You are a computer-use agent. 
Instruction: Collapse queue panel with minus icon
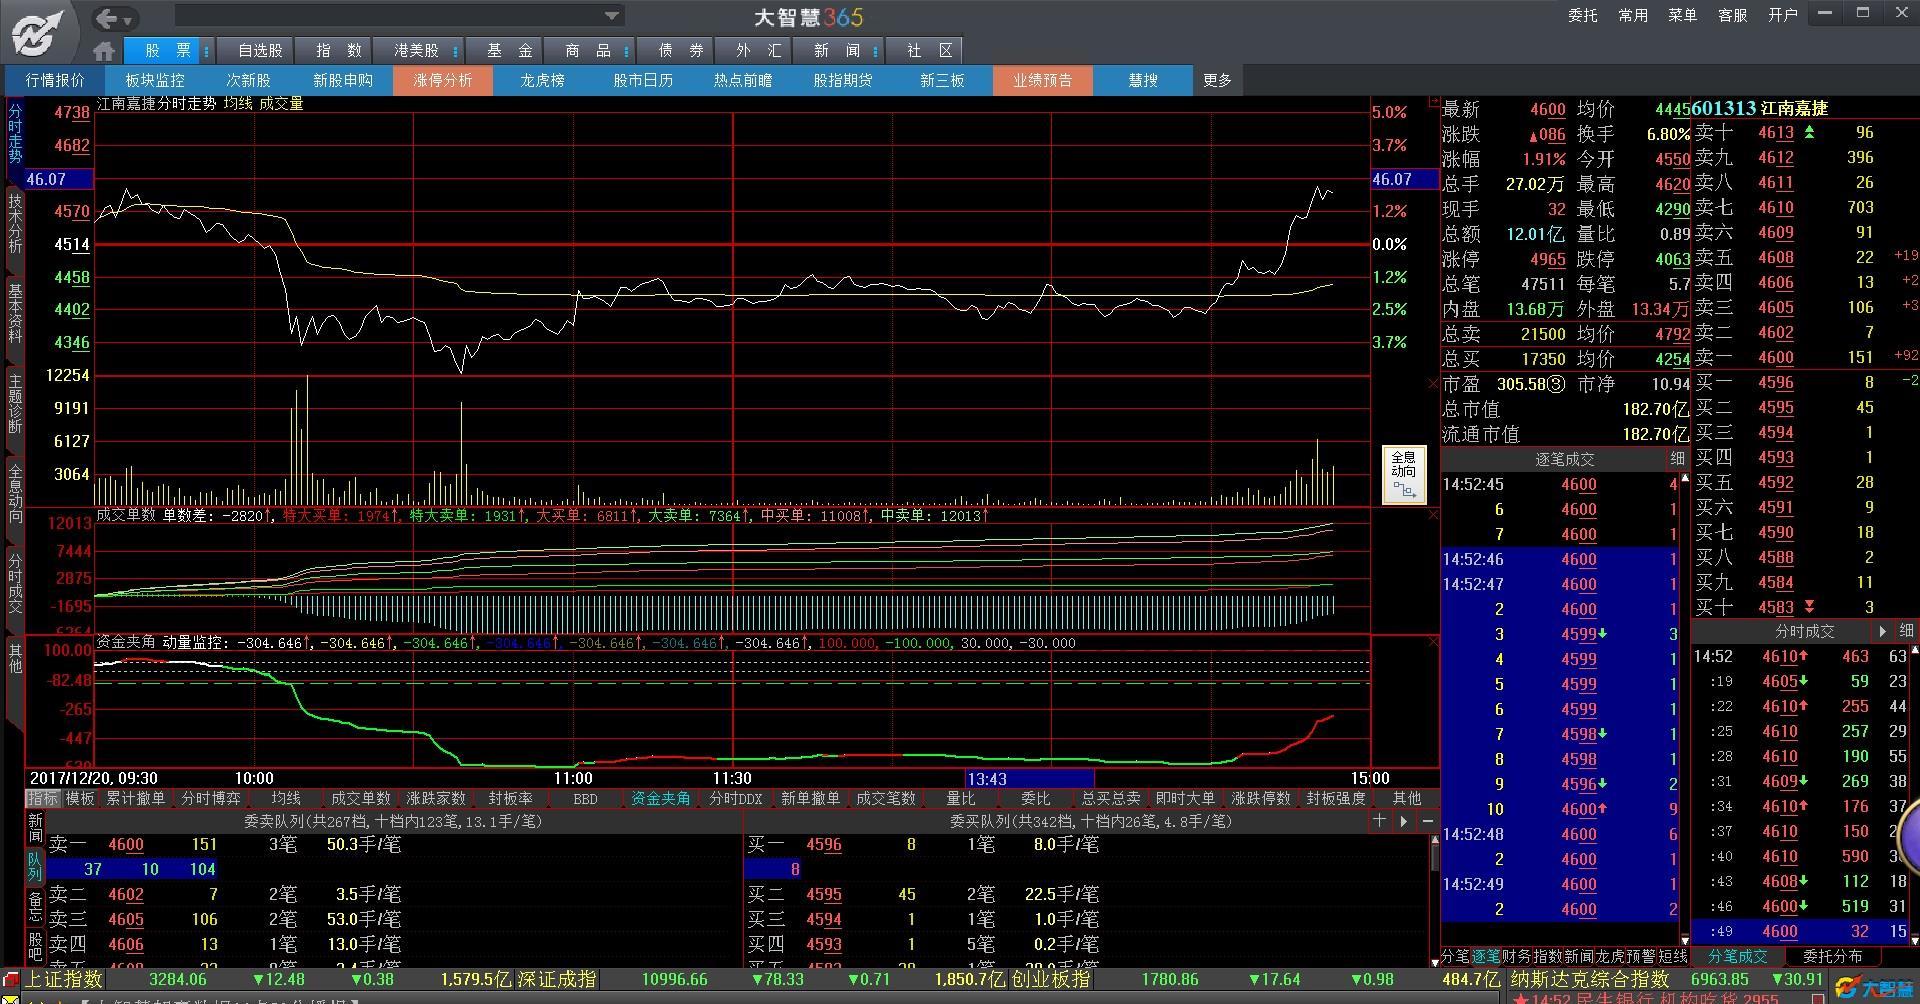click(x=1427, y=821)
